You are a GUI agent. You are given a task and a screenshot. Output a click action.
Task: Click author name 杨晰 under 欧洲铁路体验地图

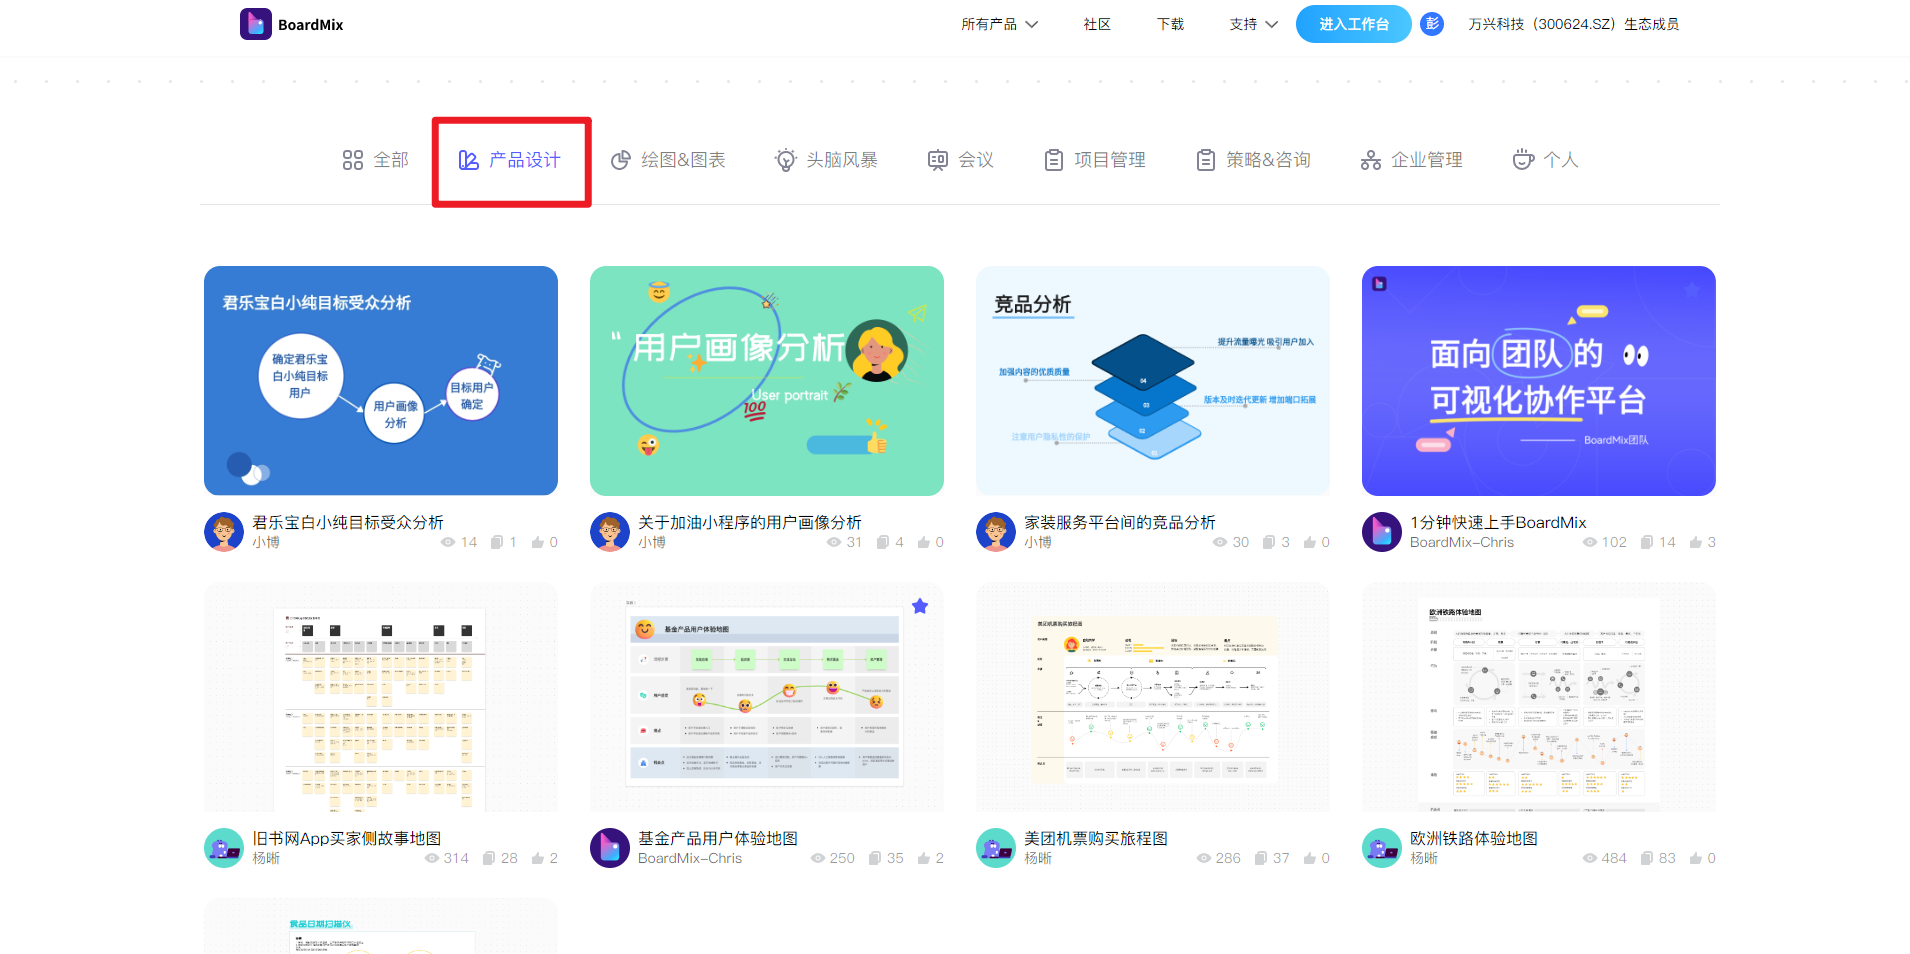[x=1424, y=858]
